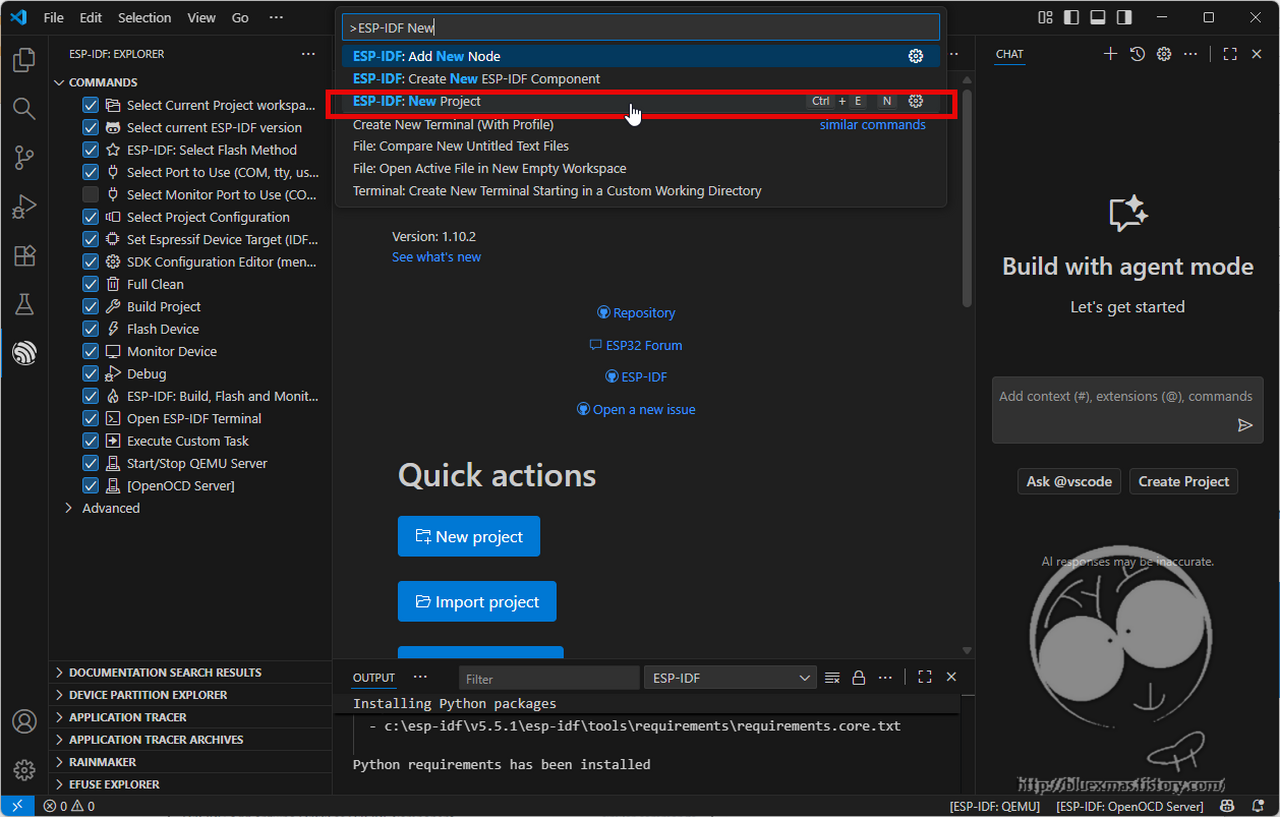Open the Explorer view in activity bar
Screen dimensions: 1280x817
pos(24,60)
